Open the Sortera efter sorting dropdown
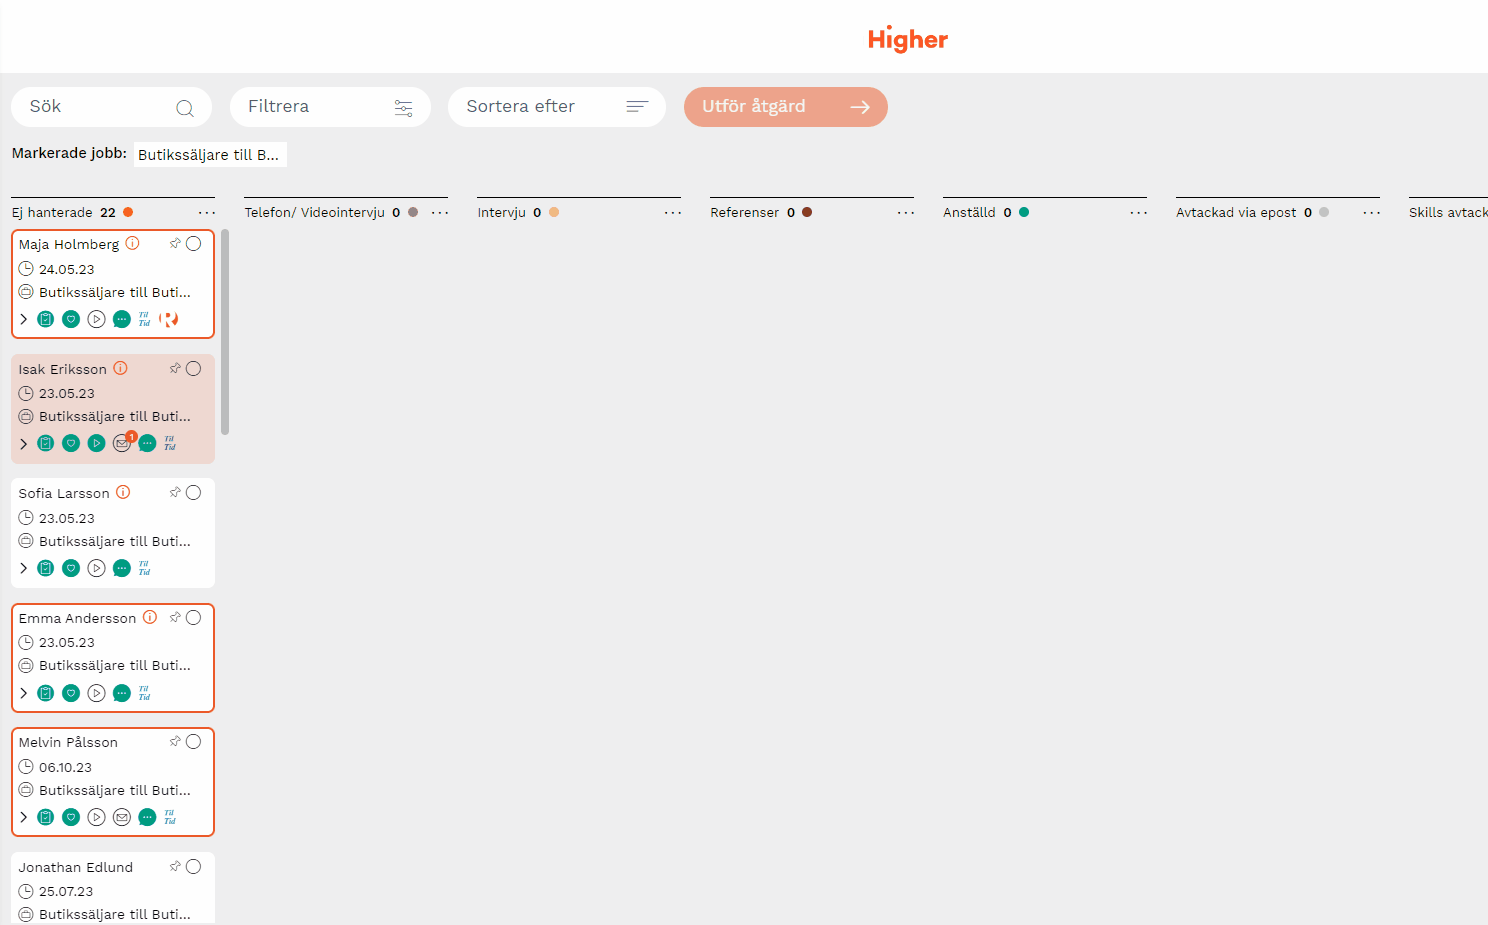 coord(556,107)
